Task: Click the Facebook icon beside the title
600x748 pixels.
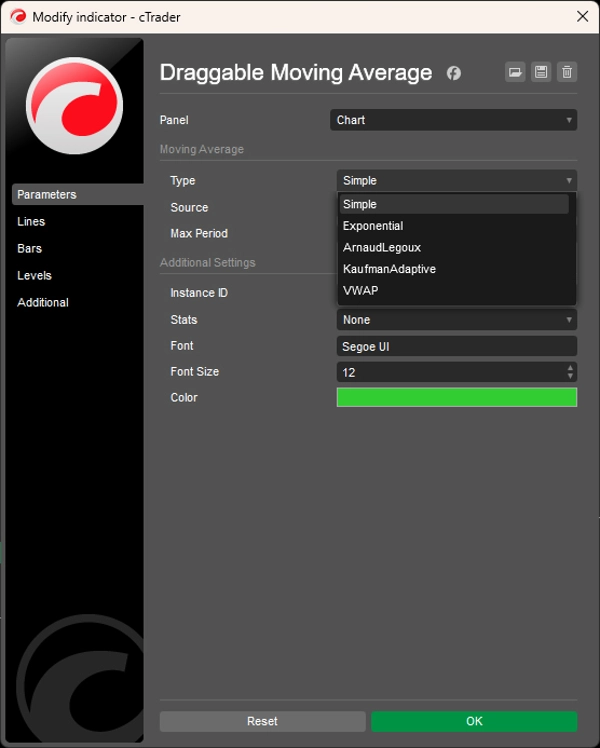Action: coord(454,73)
